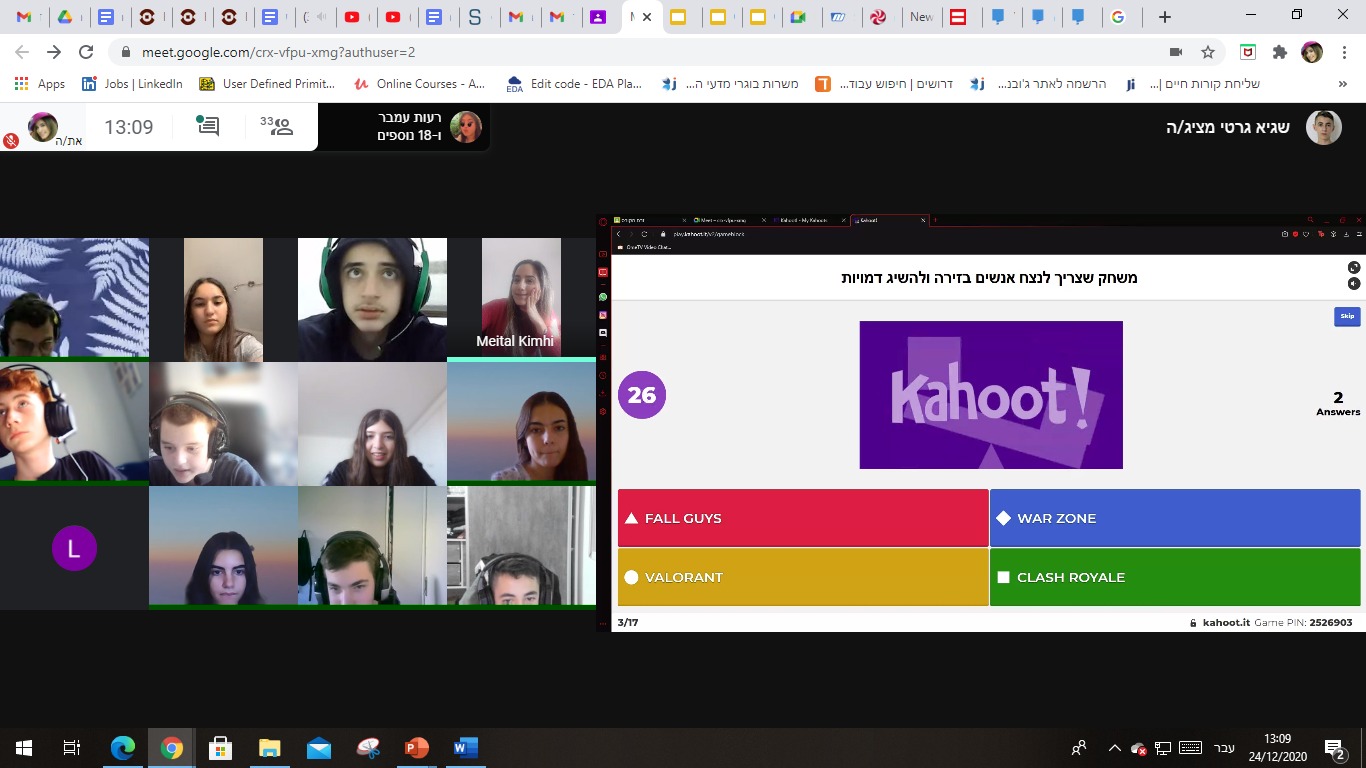Open Mail app from the taskbar
Screen dimensions: 1366x768
tap(319, 747)
